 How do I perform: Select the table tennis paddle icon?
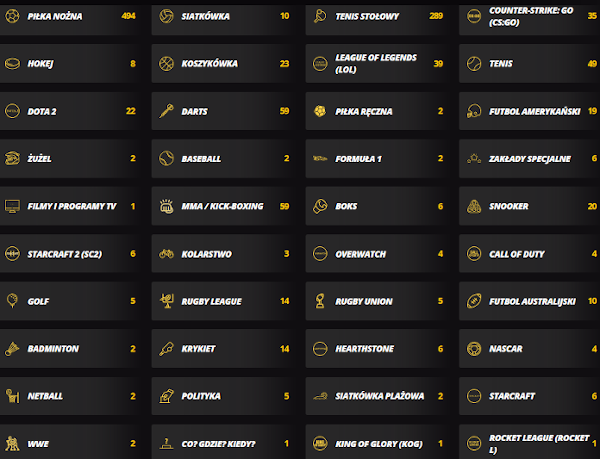(320, 16)
